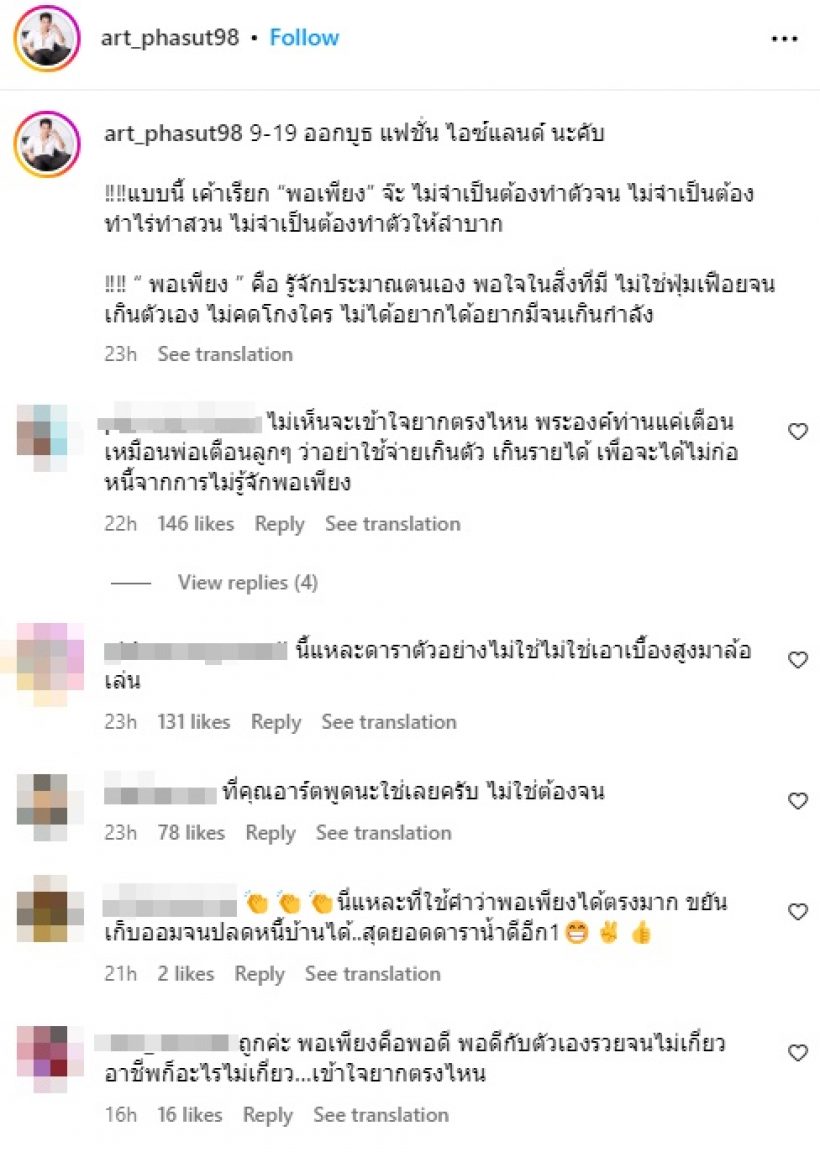The height and width of the screenshot is (1152, 820).
Task: Expand View replies (4)
Action: [248, 583]
